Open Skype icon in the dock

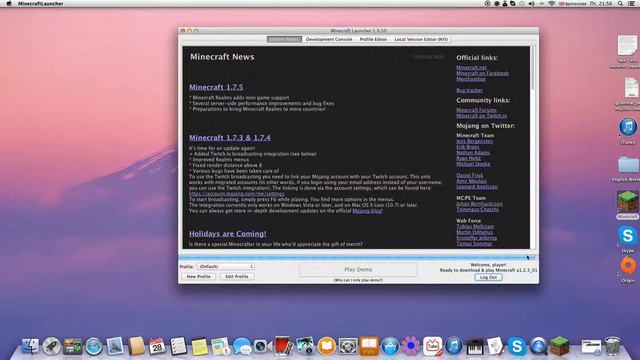click(517, 346)
